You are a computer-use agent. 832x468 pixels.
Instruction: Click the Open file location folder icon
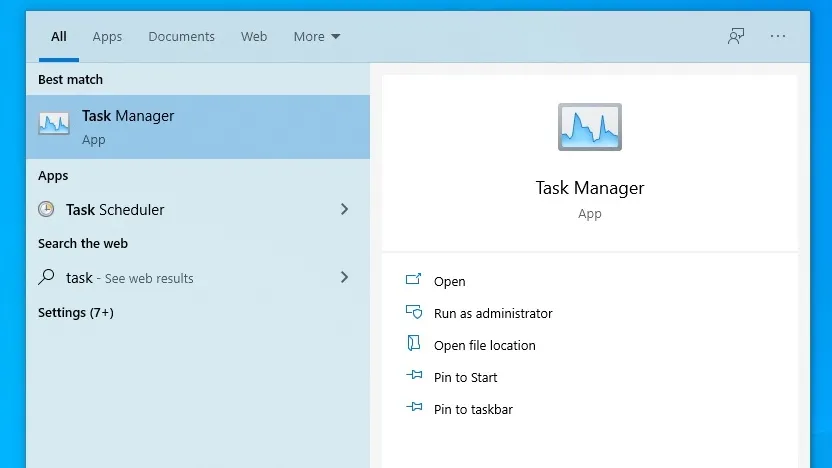point(414,343)
